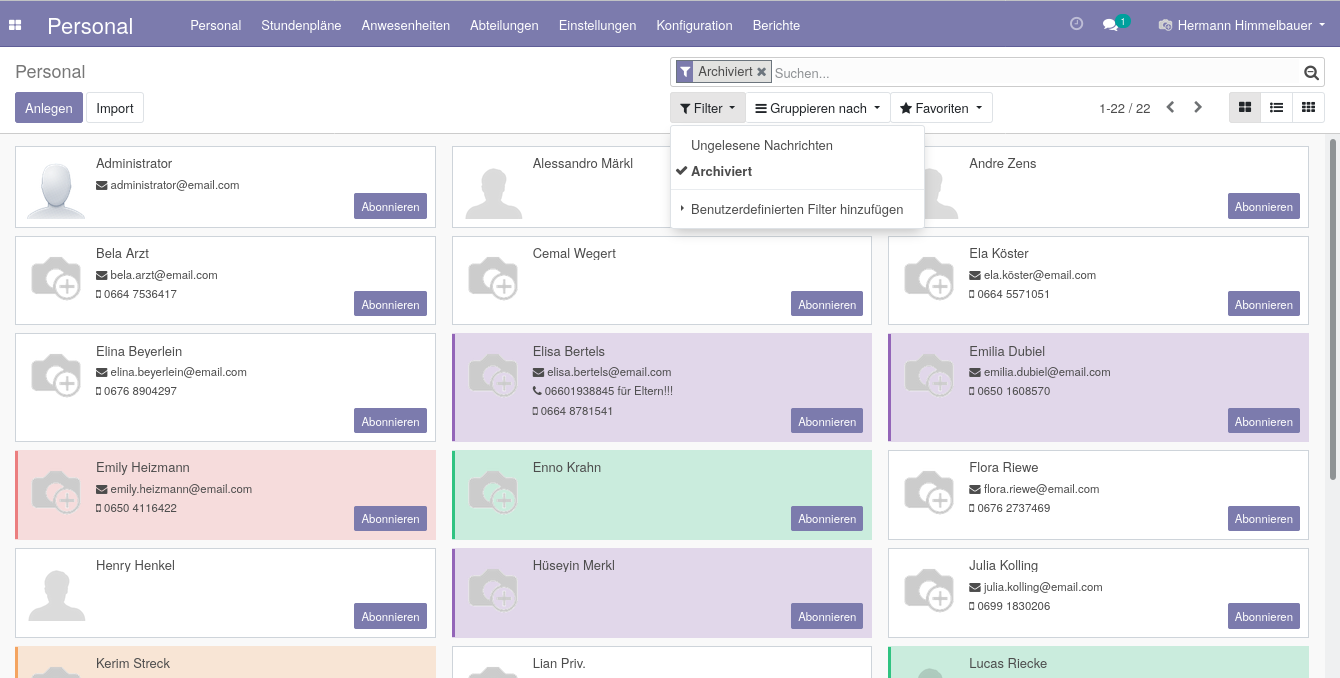Click Elisa Bertels' camera photo placeholder
Viewport: 1340px width, 678px height.
coord(493,375)
